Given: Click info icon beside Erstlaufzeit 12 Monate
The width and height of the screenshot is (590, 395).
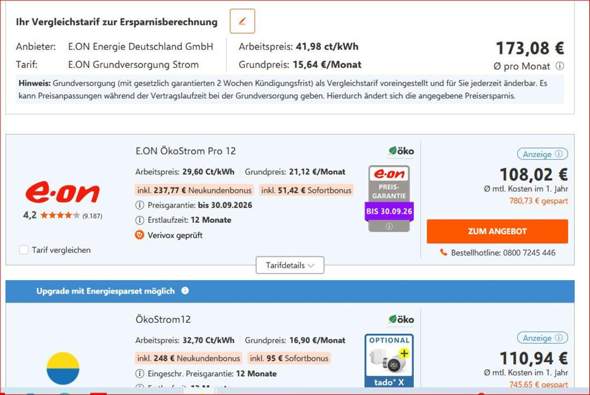Looking at the screenshot, I should 140,220.
